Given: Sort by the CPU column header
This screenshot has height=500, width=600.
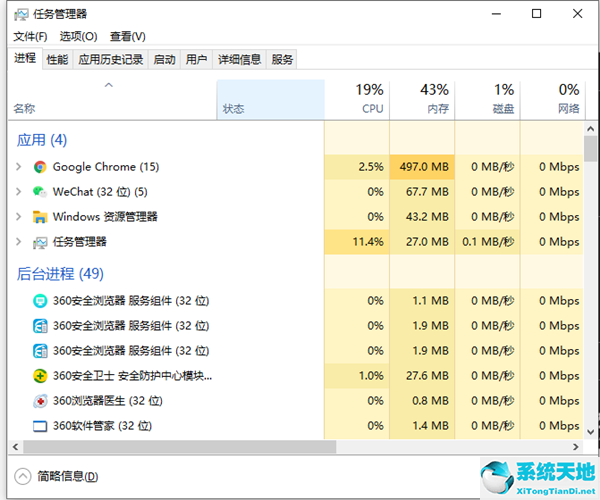Looking at the screenshot, I should [x=357, y=100].
